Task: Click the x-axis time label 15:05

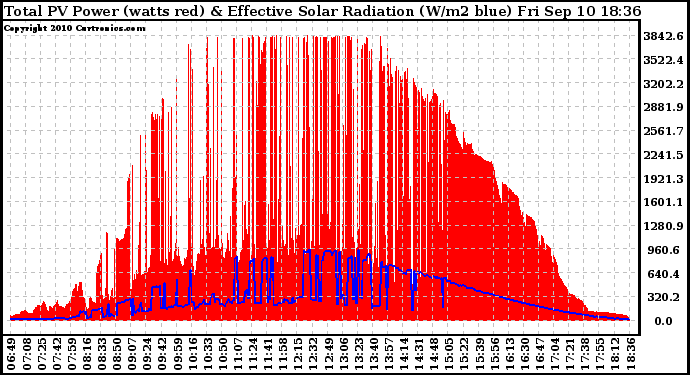Action: pos(449,354)
